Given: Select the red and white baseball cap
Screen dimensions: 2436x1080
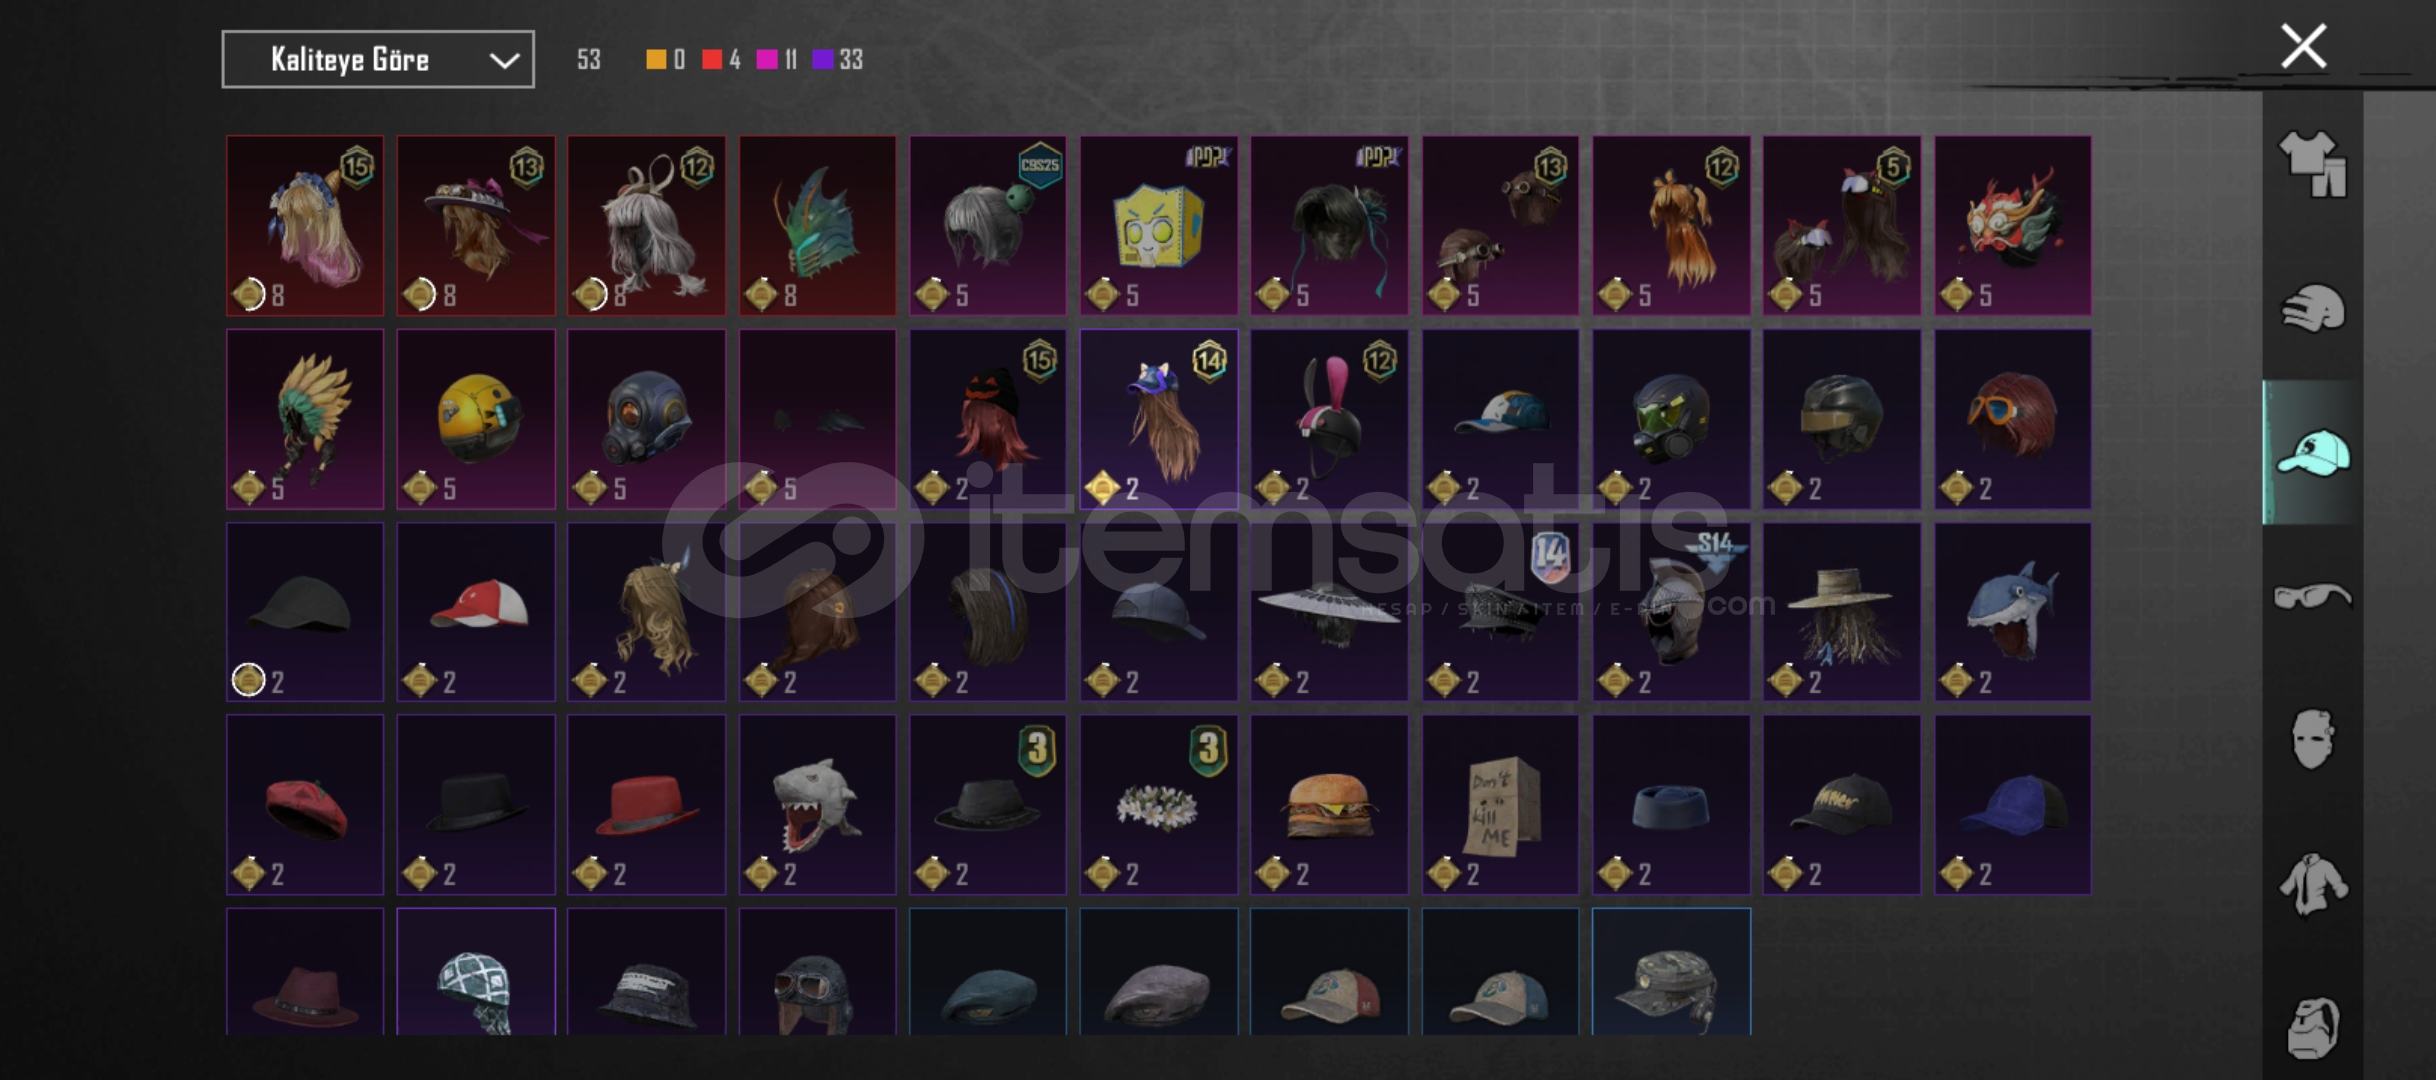Looking at the screenshot, I should tap(476, 611).
